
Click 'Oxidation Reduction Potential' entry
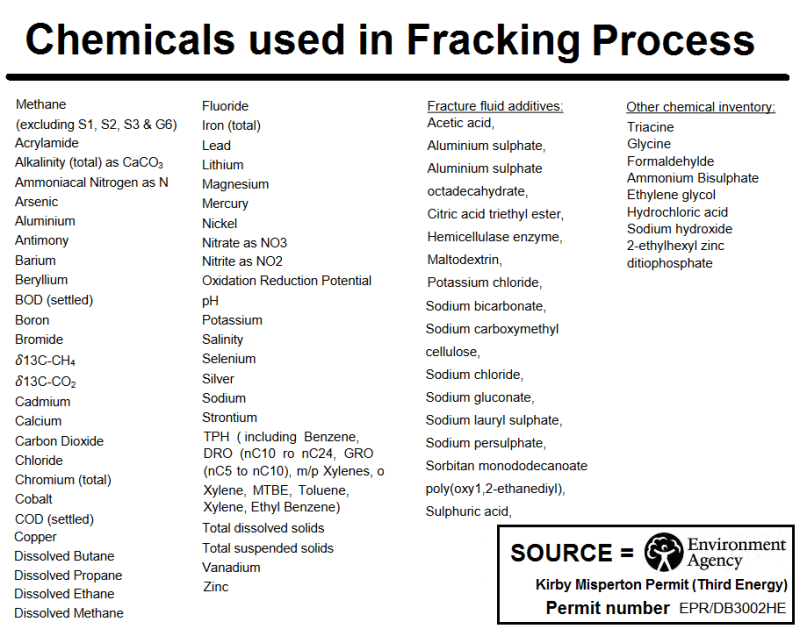tap(286, 281)
